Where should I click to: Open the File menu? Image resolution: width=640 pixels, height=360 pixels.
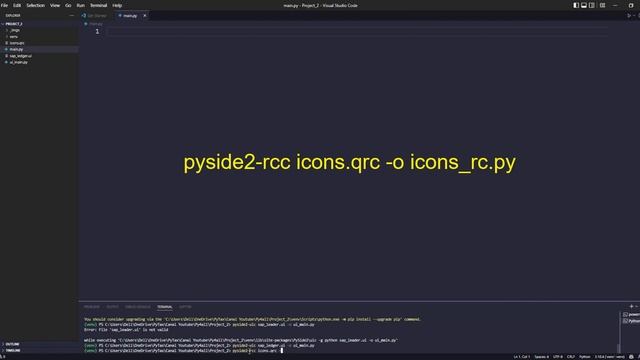click(4, 5)
